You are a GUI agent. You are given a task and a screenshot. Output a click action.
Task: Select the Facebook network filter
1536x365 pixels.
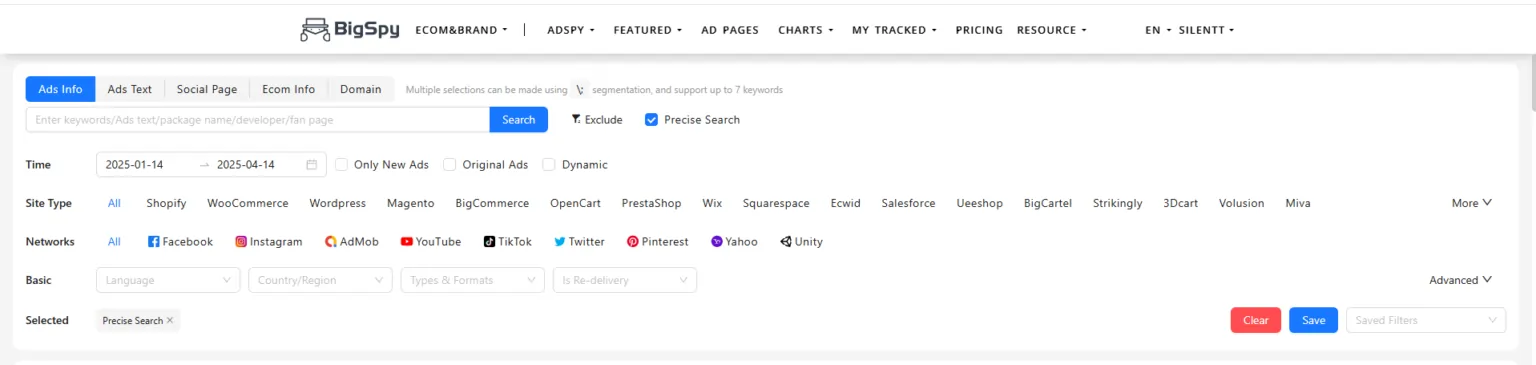180,242
